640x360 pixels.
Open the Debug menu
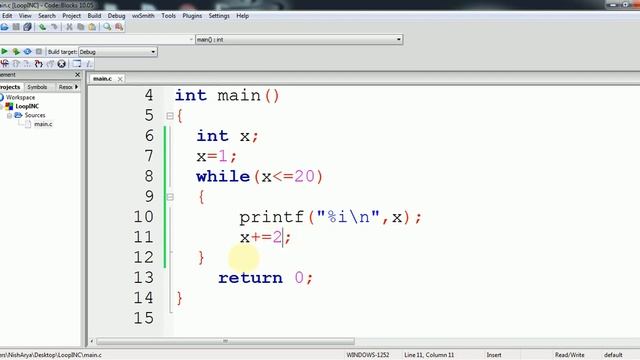pyautogui.click(x=116, y=16)
